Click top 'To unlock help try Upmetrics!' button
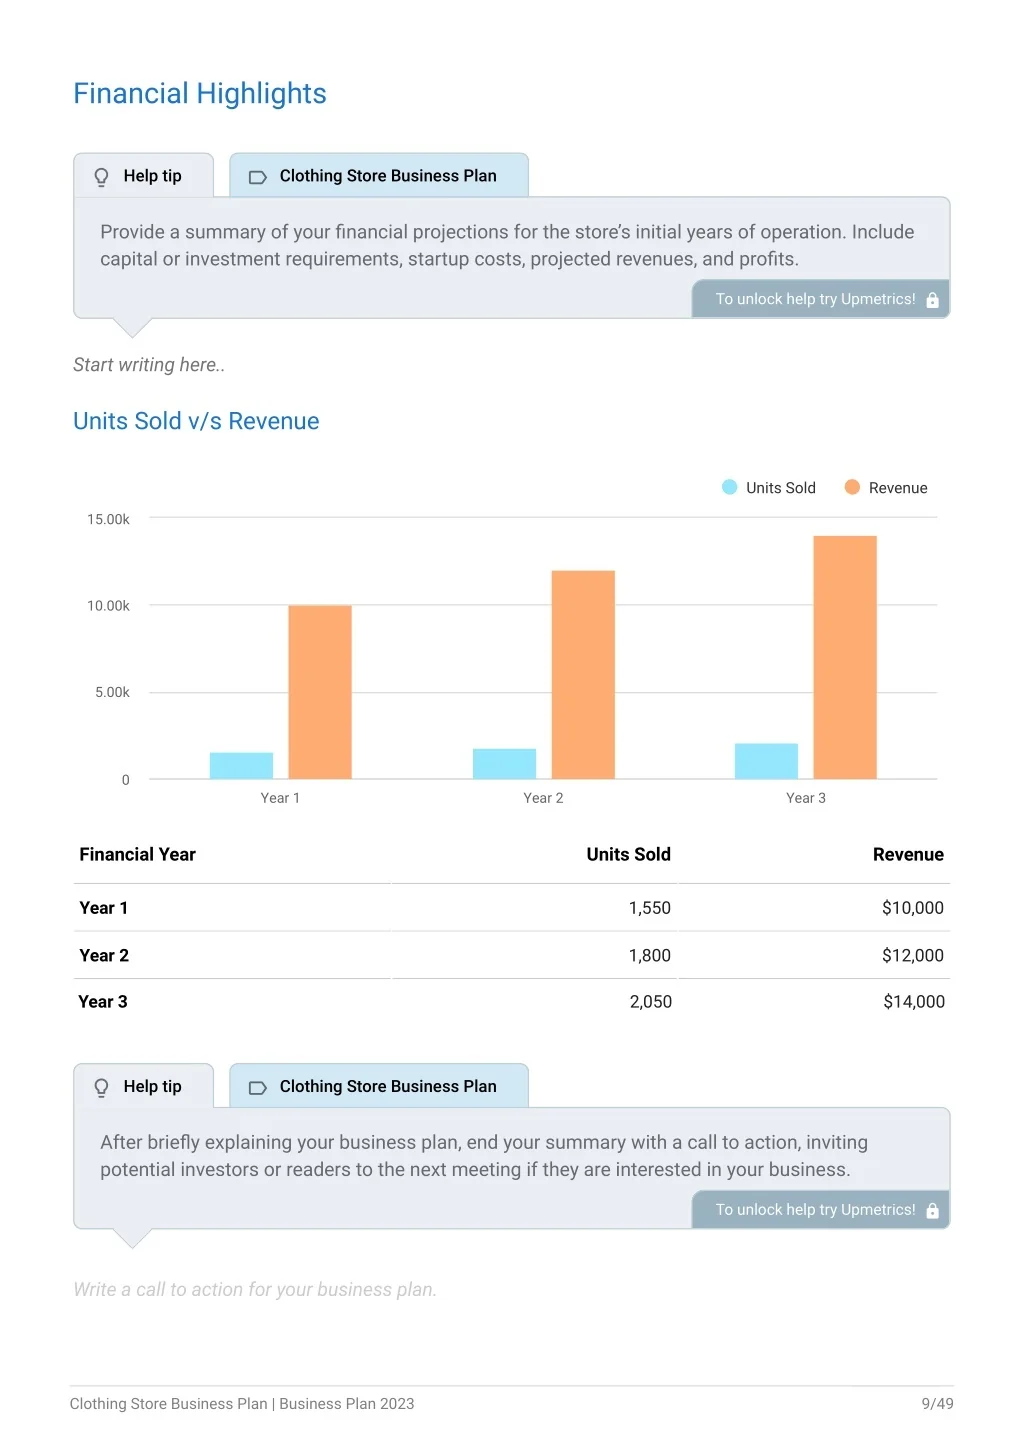 [821, 299]
